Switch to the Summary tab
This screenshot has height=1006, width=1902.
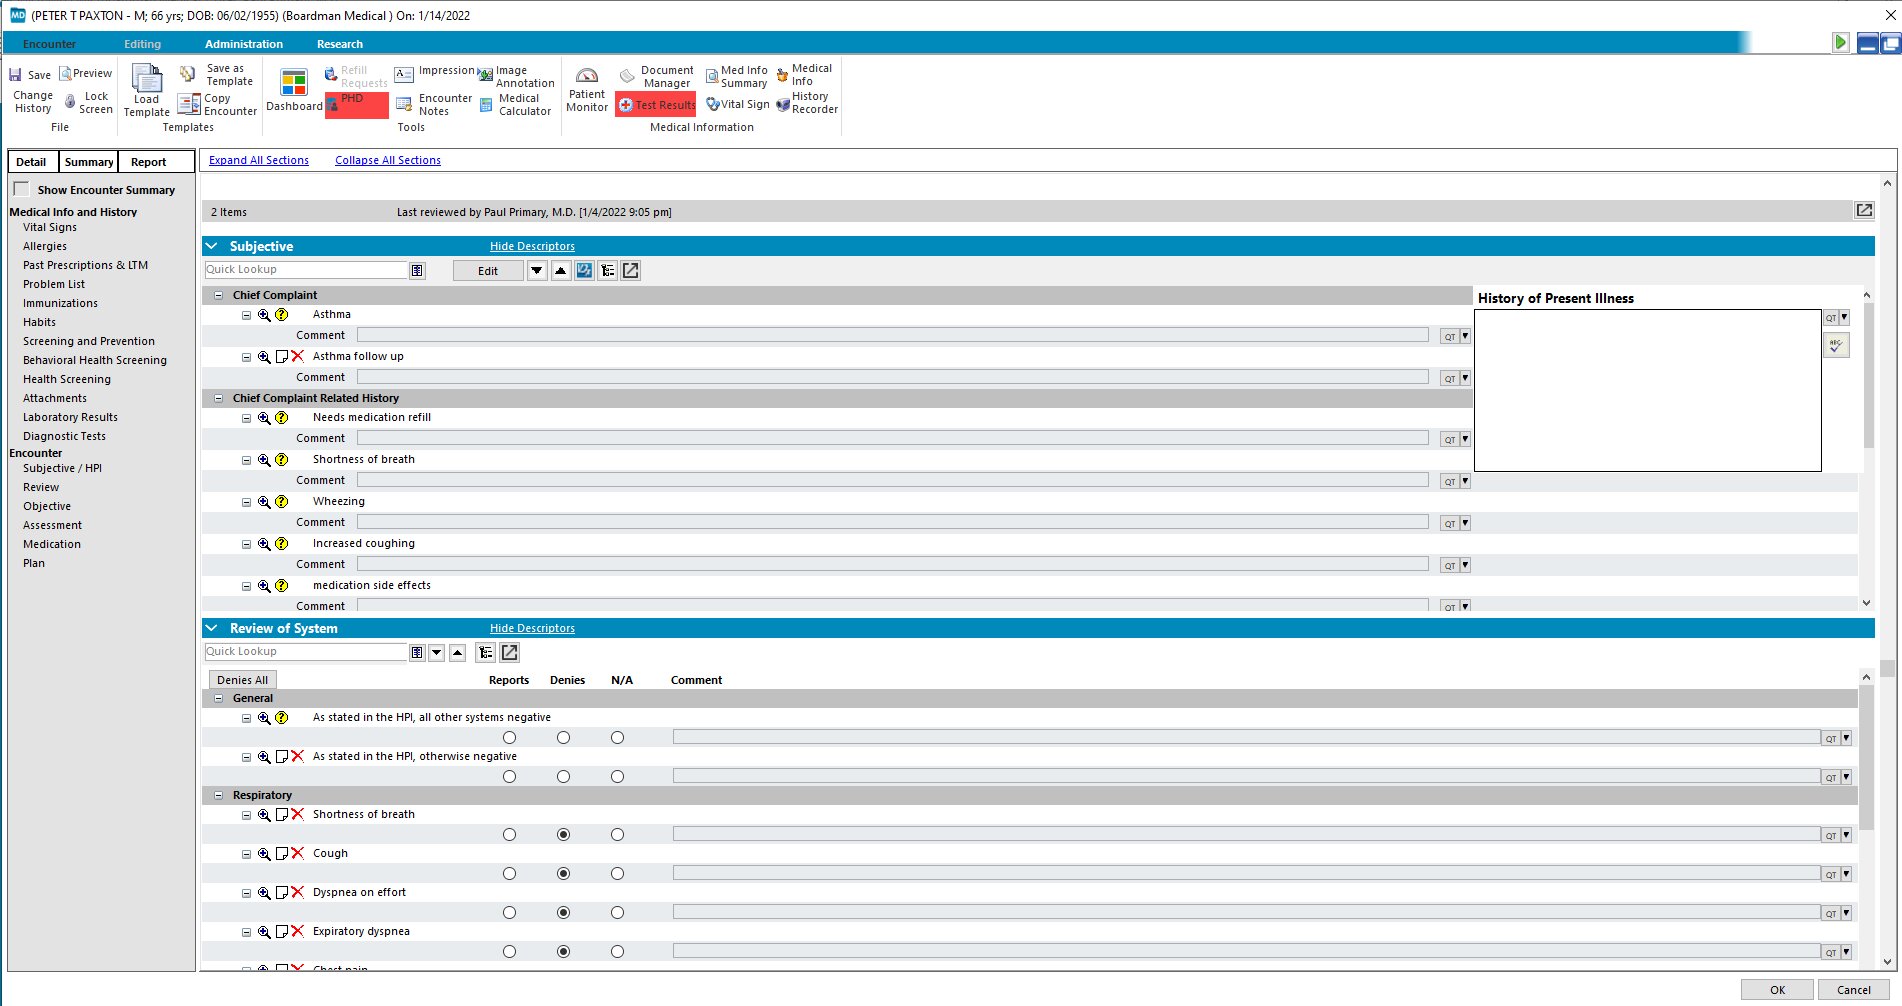89,162
